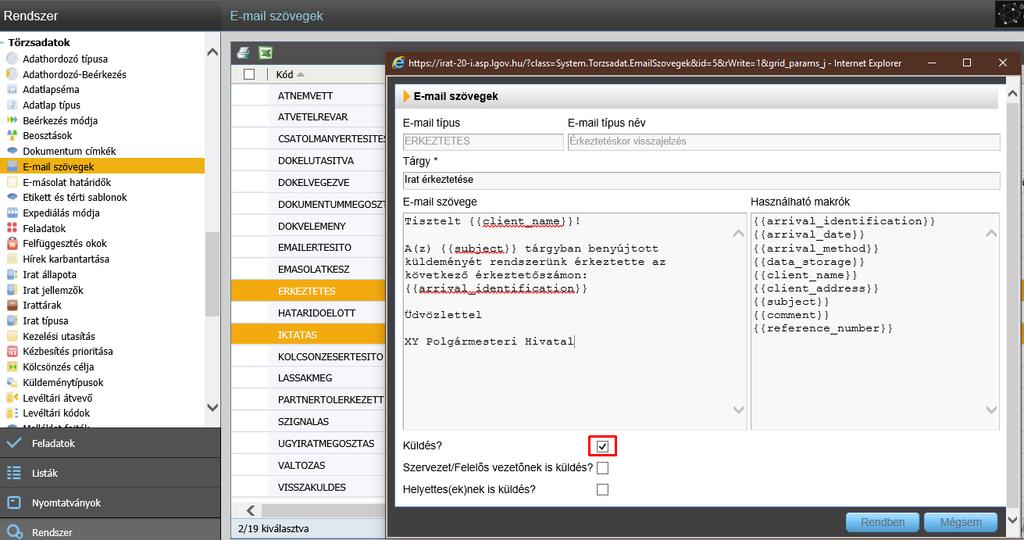Click the {{client_address}} macro
Image resolution: width=1024 pixels, height=540 pixels.
(x=816, y=288)
